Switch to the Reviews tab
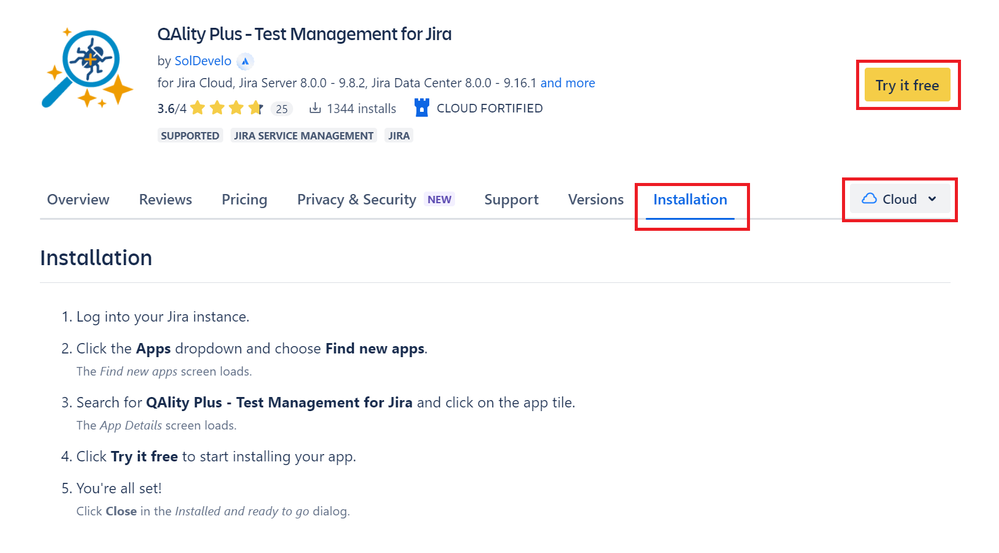This screenshot has height=553, width=999. [166, 199]
